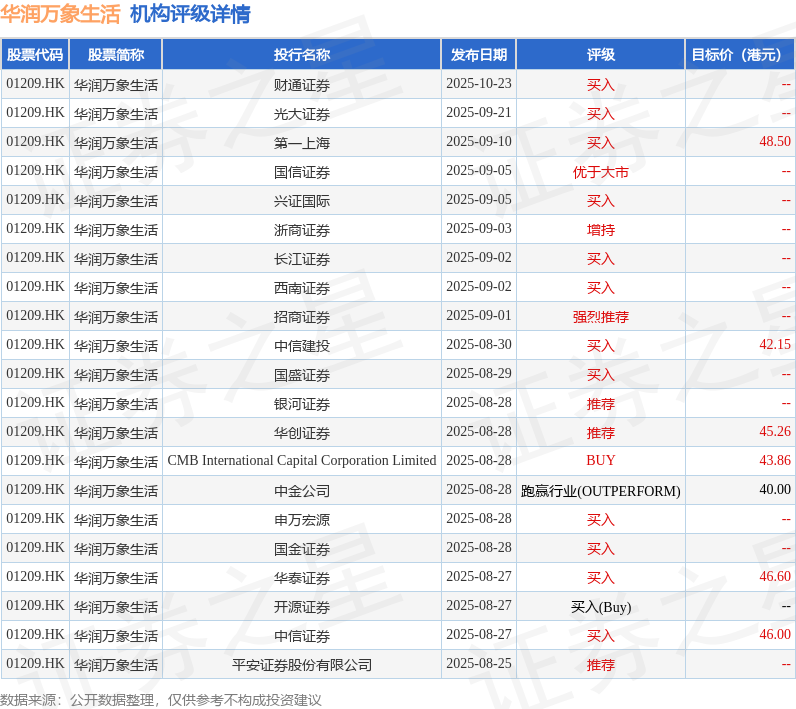
Task: Click the 招商证券 强烈推荐 rating
Action: [x=601, y=316]
